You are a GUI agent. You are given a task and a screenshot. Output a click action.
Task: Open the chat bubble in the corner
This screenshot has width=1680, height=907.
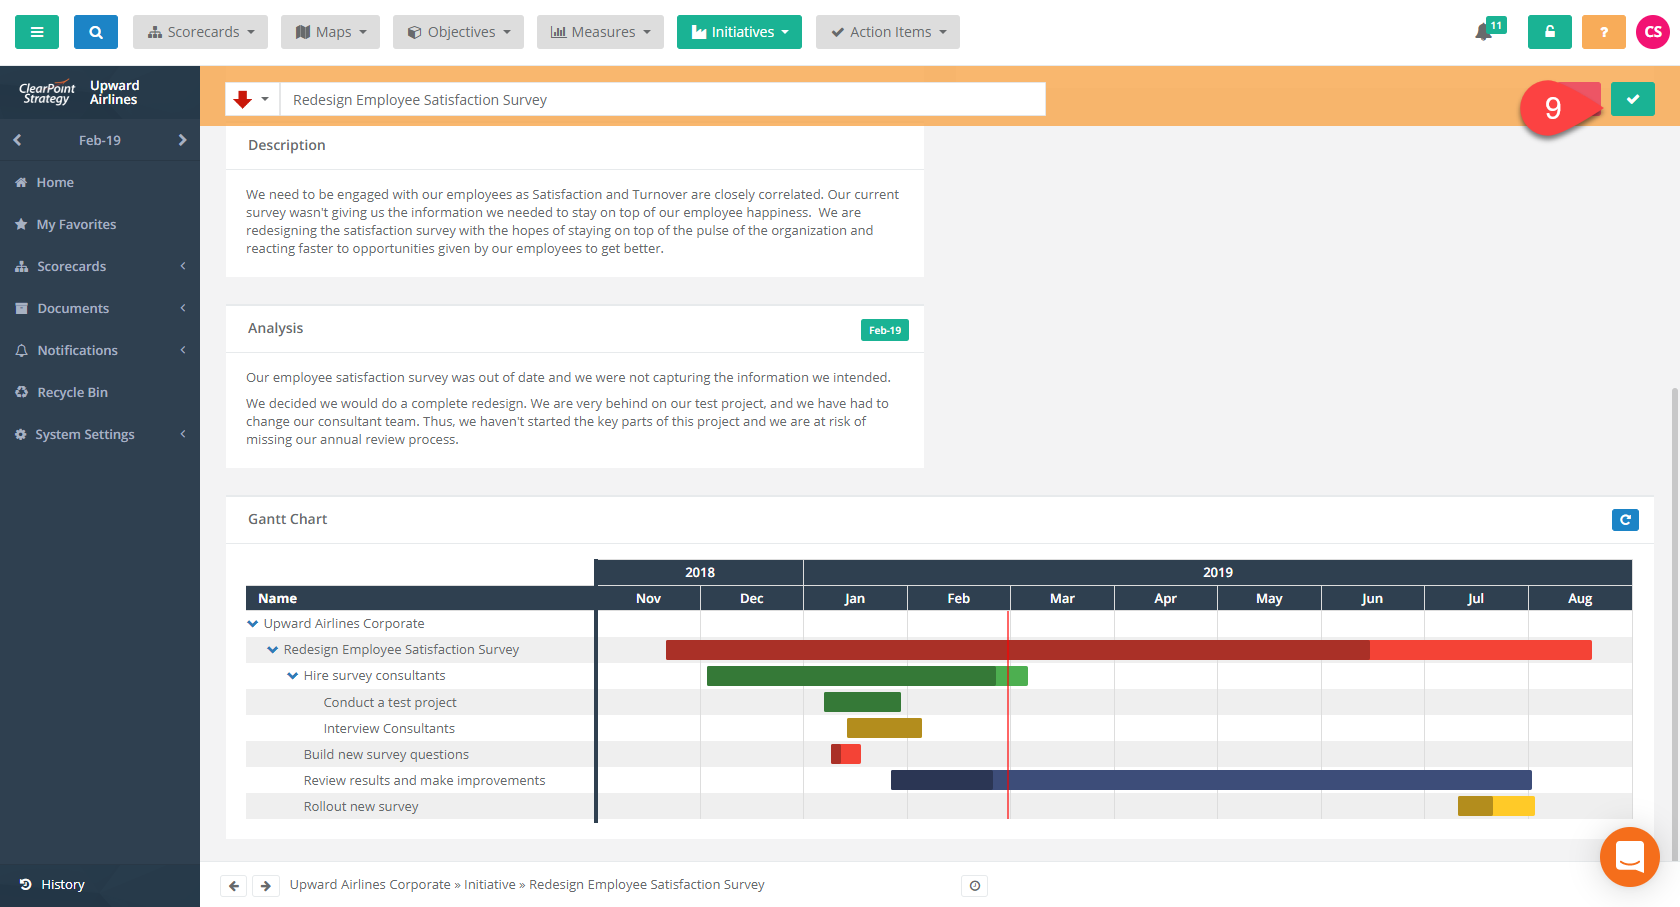[x=1629, y=856]
